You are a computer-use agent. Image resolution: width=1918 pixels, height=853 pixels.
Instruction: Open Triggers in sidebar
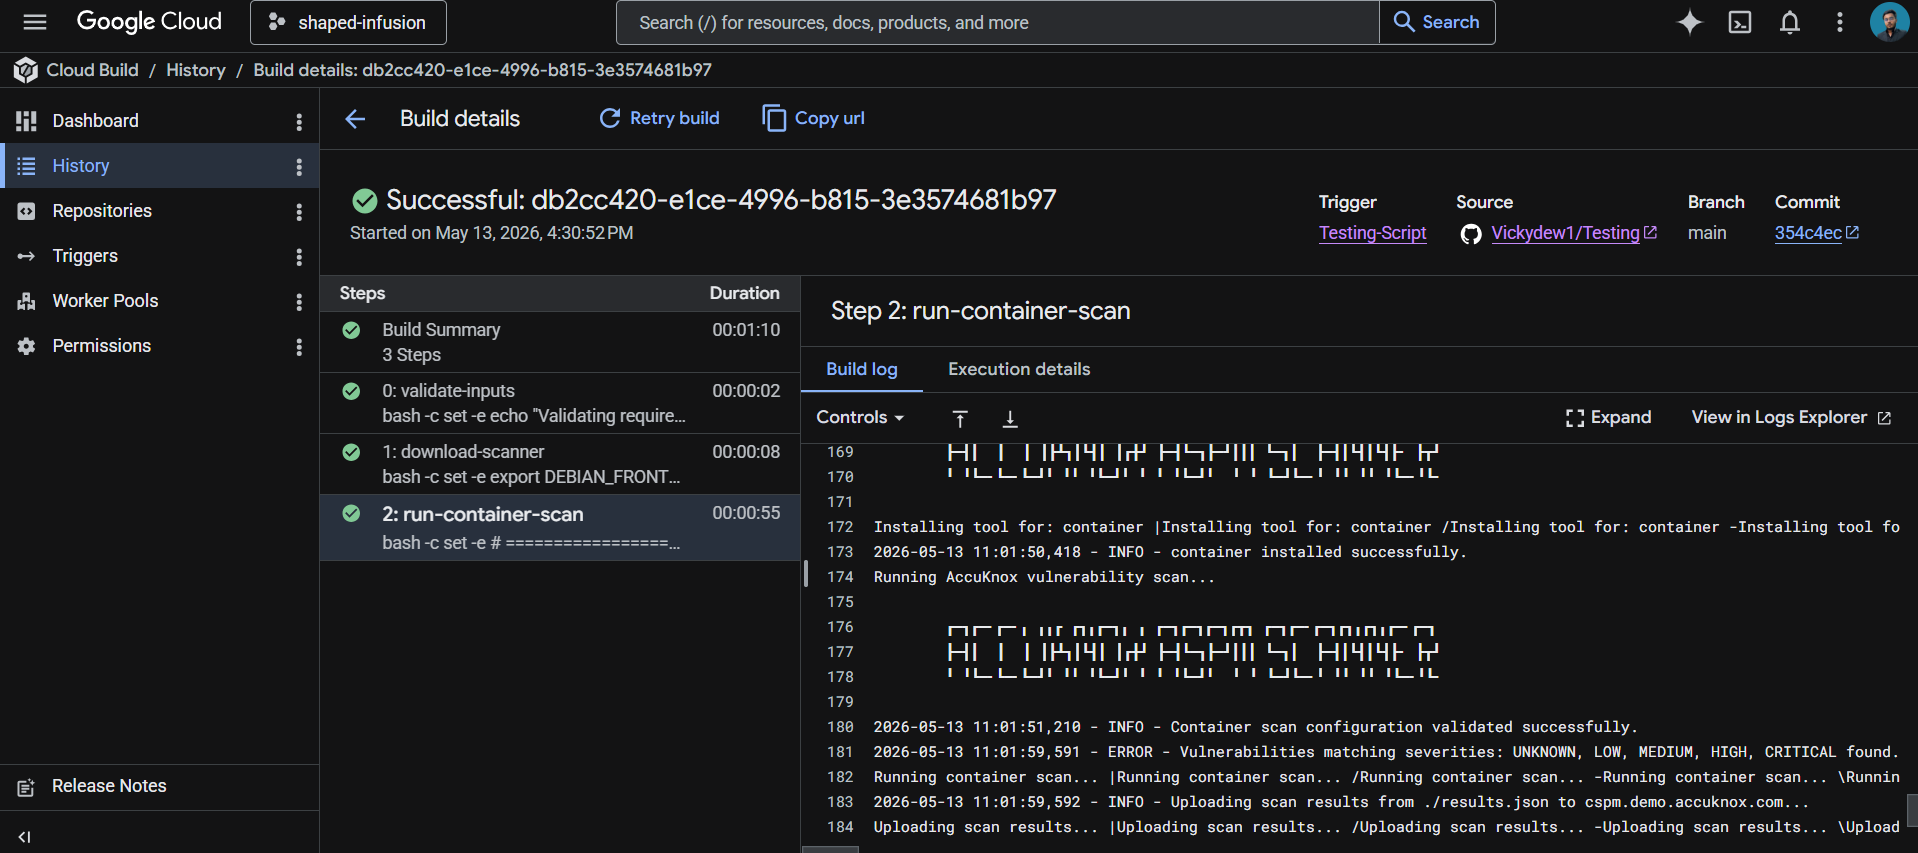[85, 256]
